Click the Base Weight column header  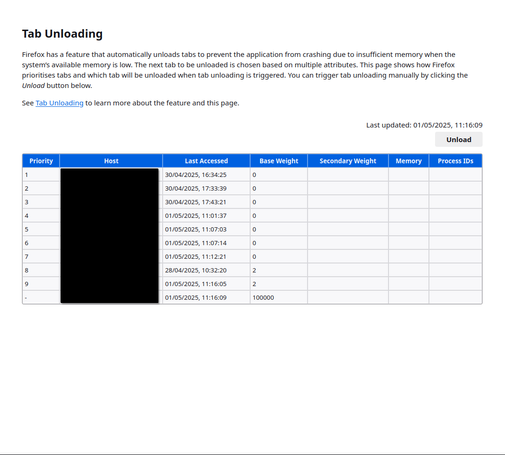click(x=279, y=161)
